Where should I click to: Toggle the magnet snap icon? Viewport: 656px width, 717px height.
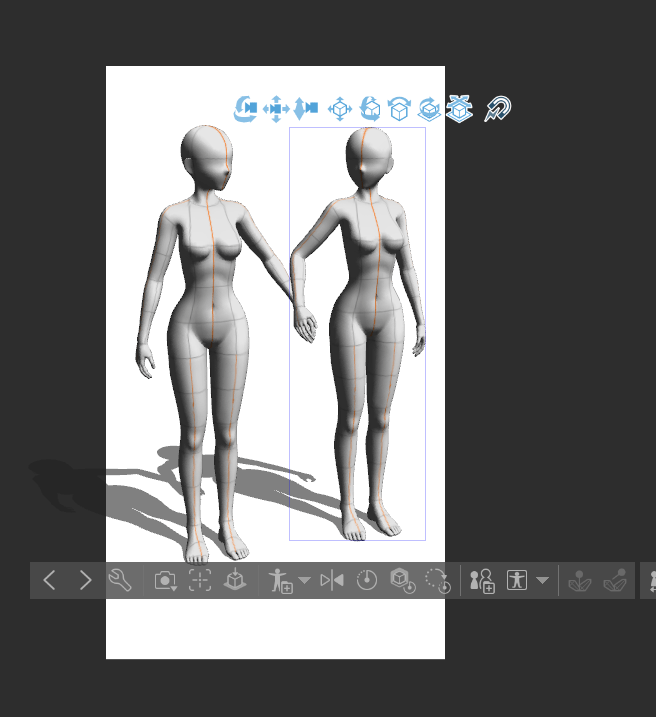tap(497, 108)
